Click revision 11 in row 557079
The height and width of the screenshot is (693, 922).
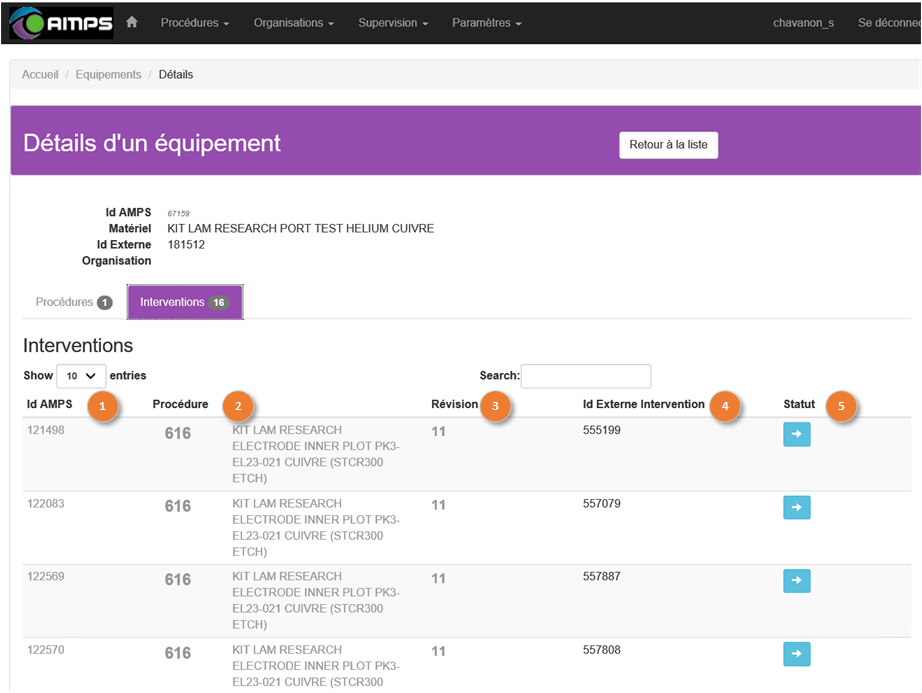pos(438,505)
